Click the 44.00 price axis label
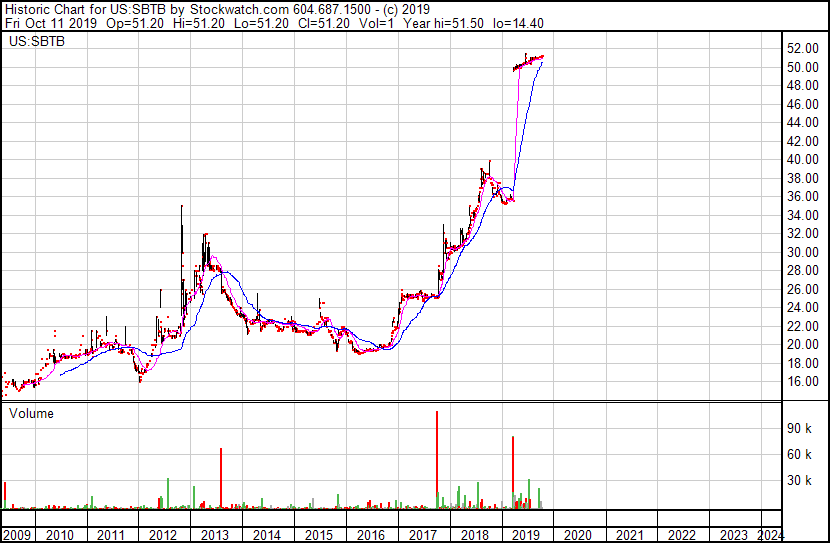This screenshot has height=543, width=830. click(x=802, y=122)
